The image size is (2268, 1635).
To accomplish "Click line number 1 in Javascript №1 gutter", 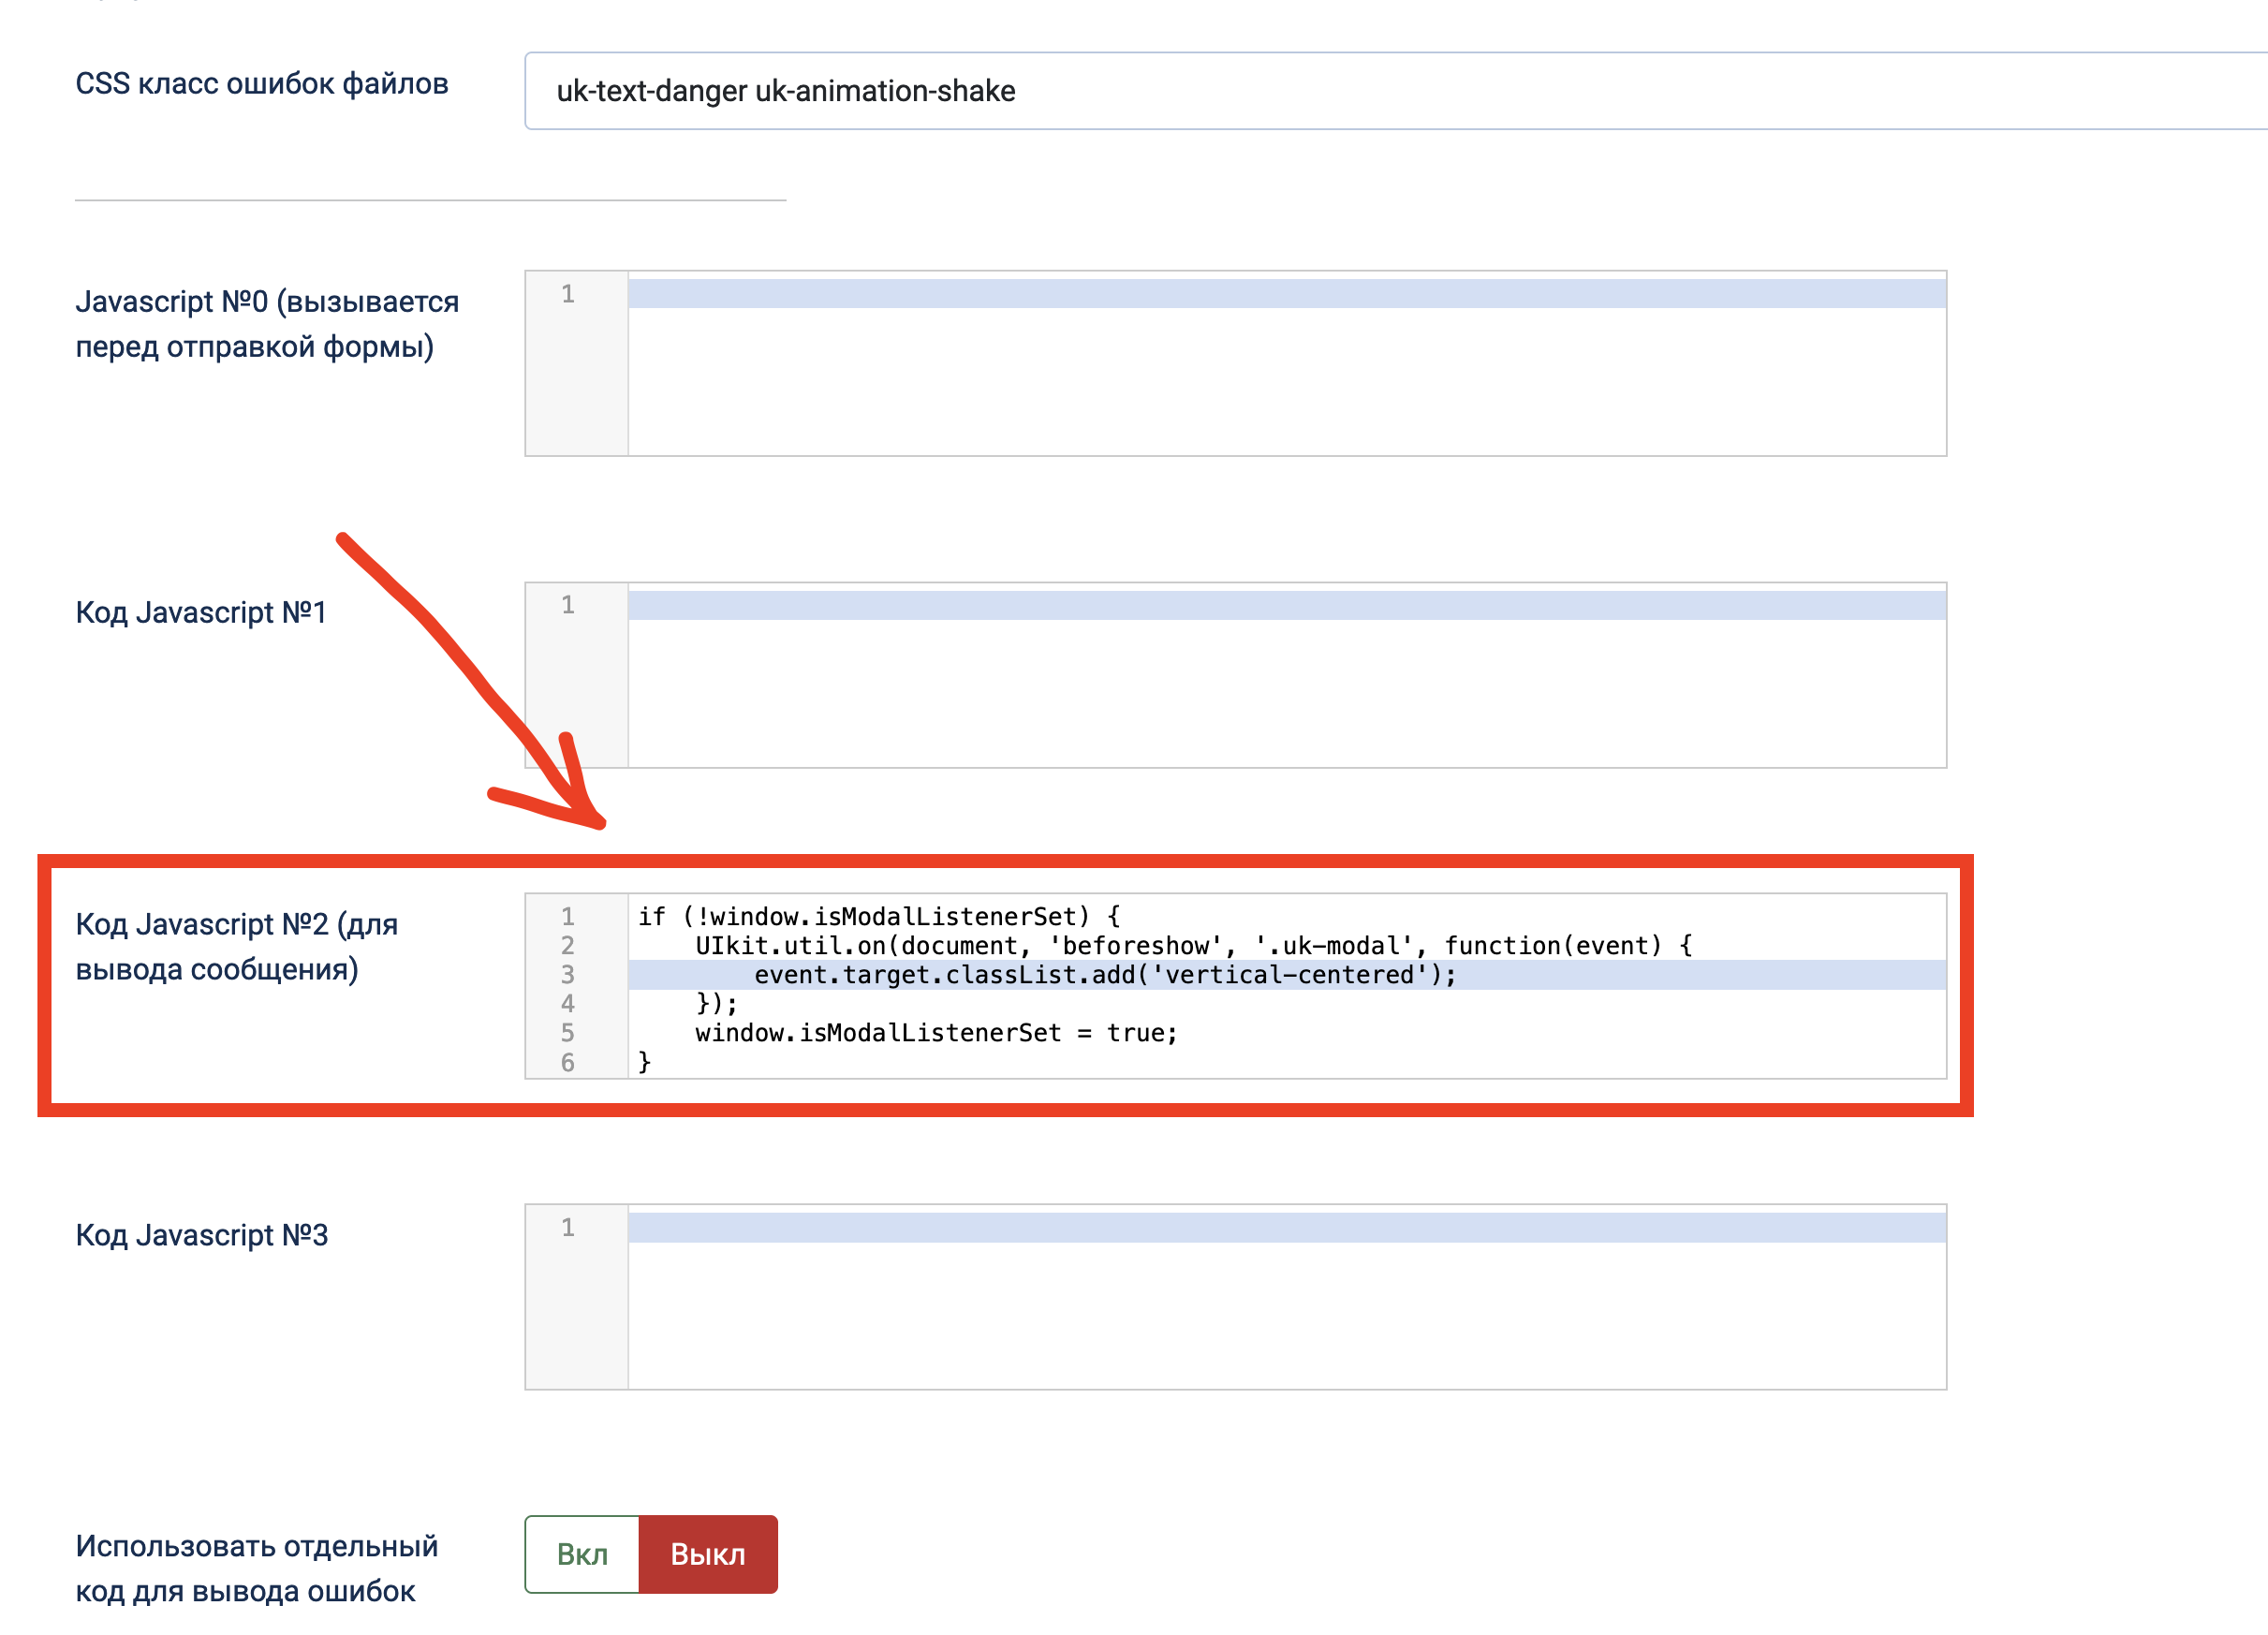I will click(568, 605).
